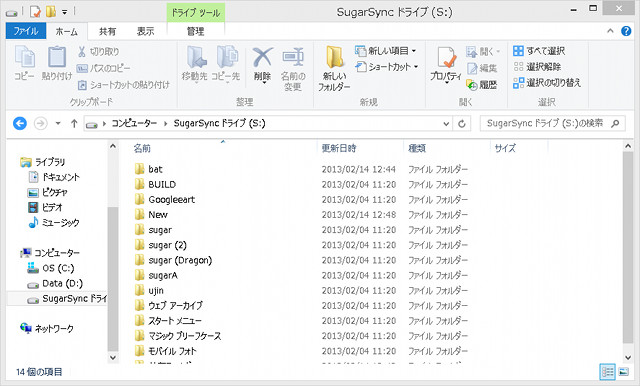The image size is (640, 386).
Task: Select OS (C:) drive
Action: point(51,268)
